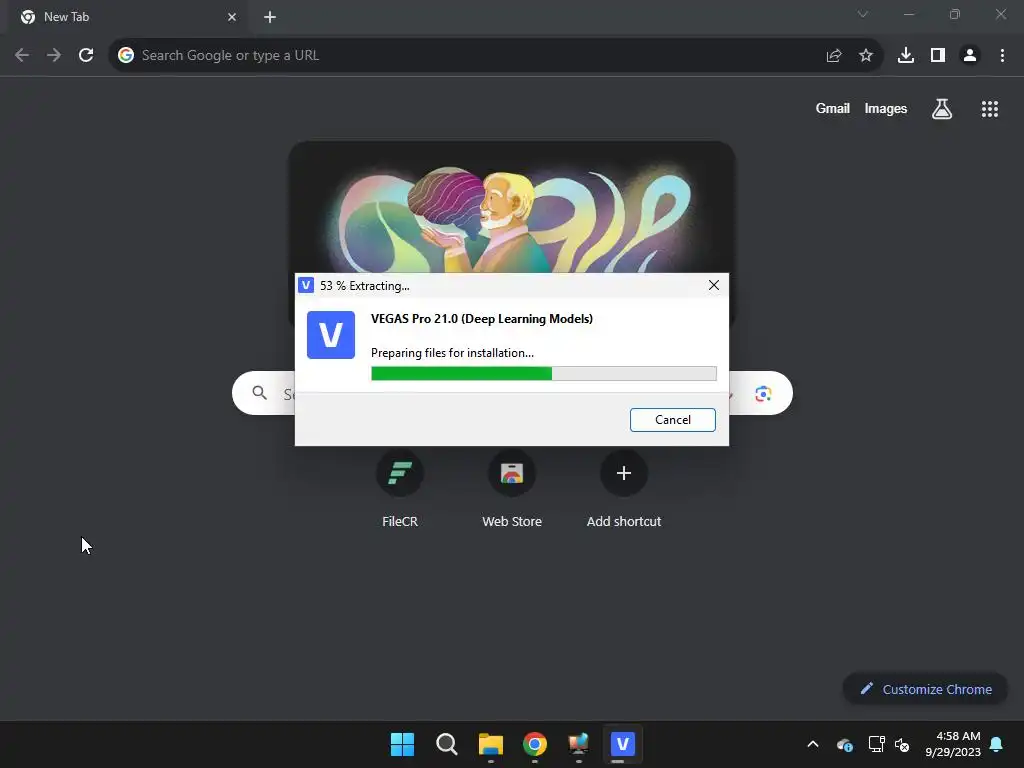Search by image with Google Lens
Screen dimensions: 1024x768
click(763, 394)
